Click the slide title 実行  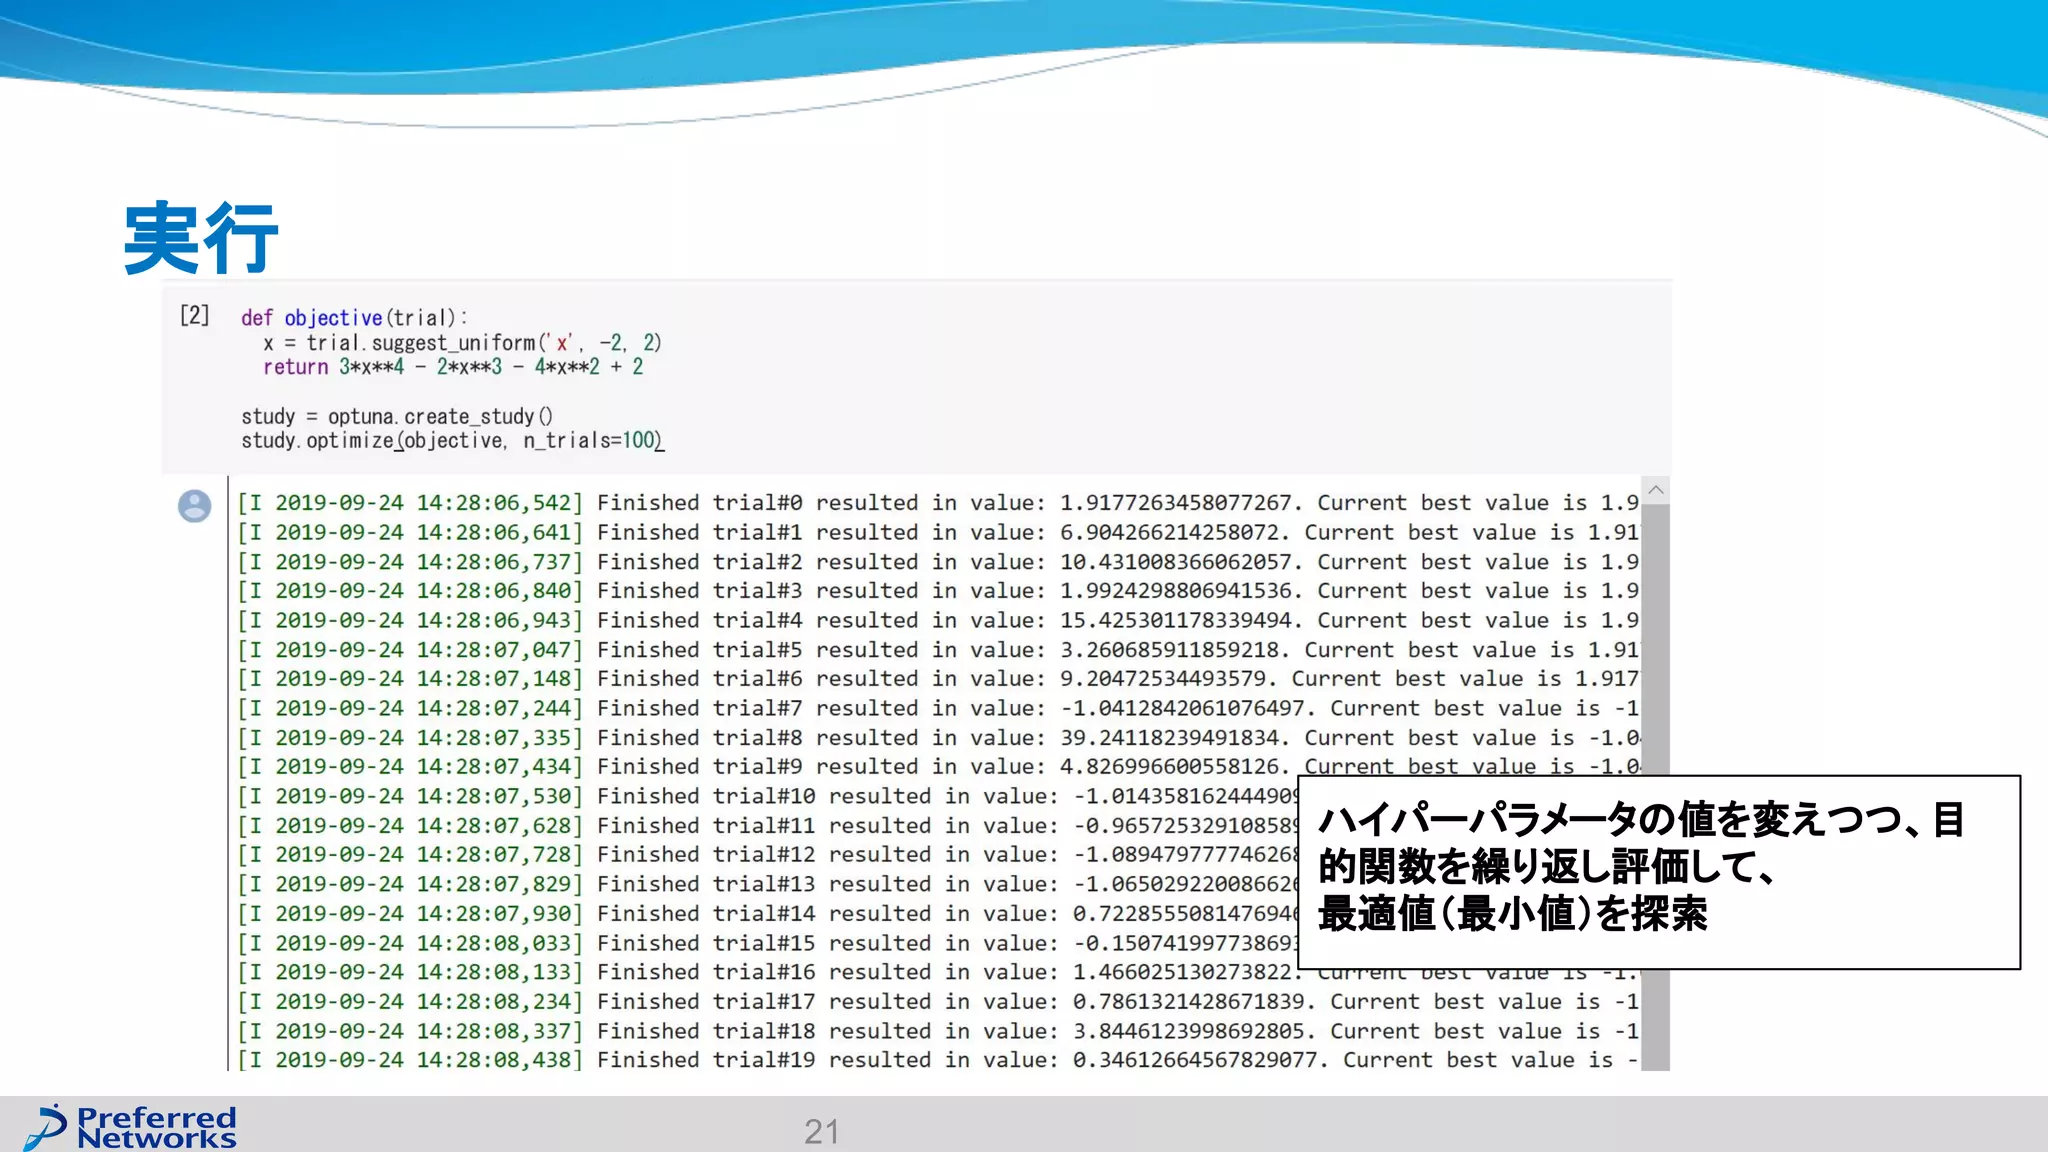point(200,238)
